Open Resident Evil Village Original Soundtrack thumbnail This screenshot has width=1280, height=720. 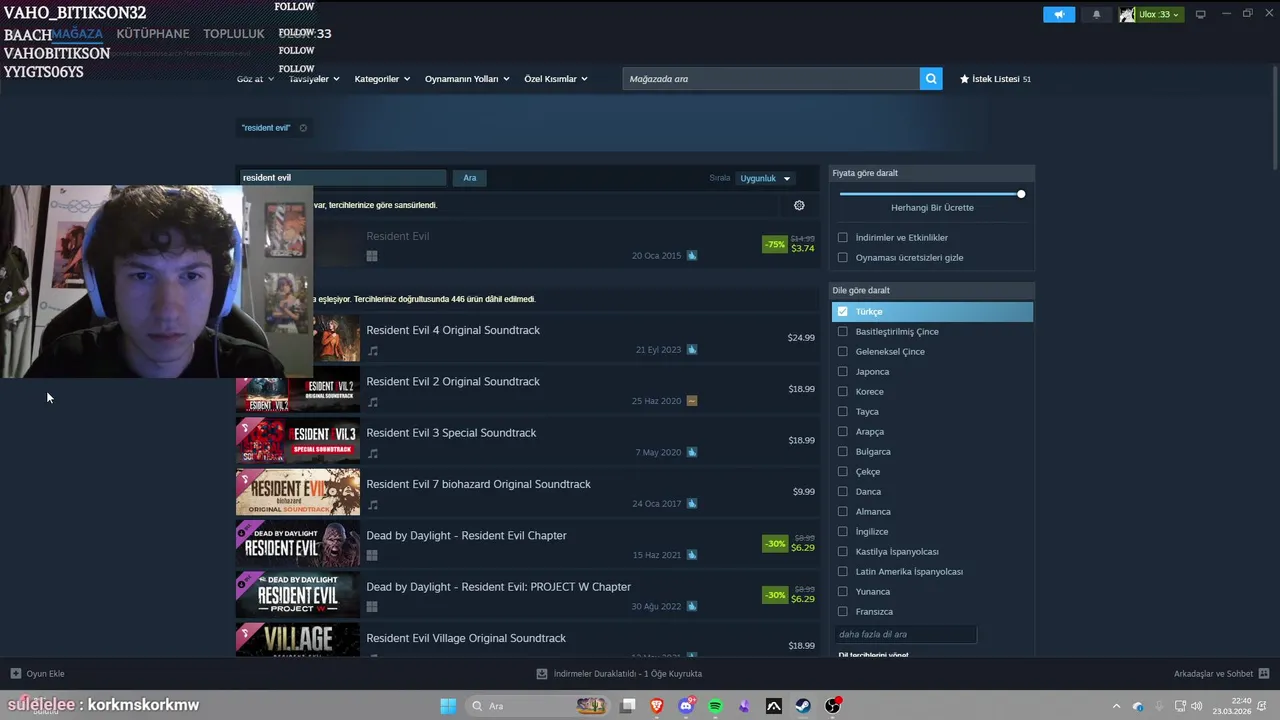(298, 640)
